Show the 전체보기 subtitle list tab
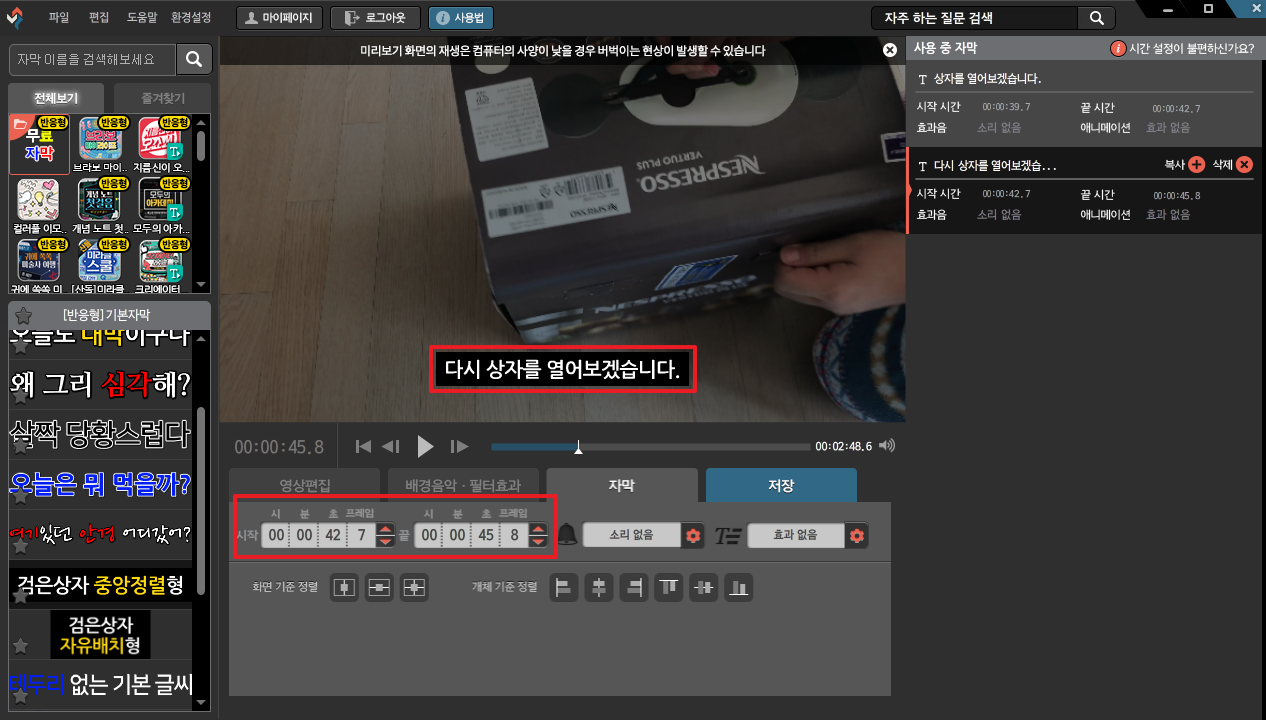The height and width of the screenshot is (720, 1266). pyautogui.click(x=55, y=98)
